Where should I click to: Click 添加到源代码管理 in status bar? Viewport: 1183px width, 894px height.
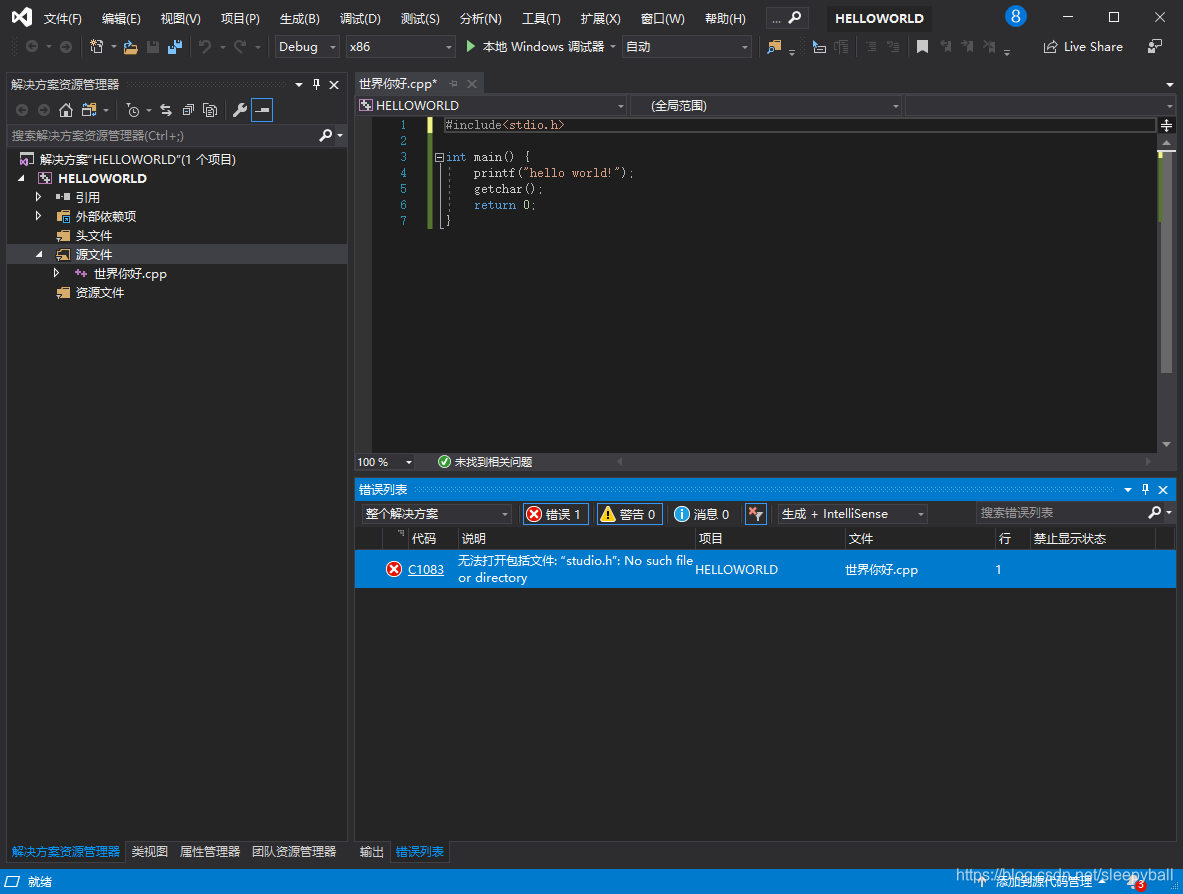point(1043,881)
